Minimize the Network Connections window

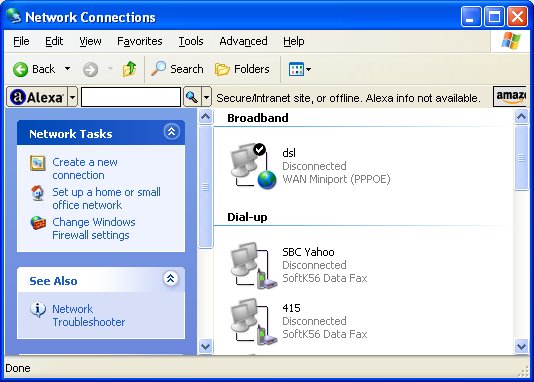pos(471,16)
